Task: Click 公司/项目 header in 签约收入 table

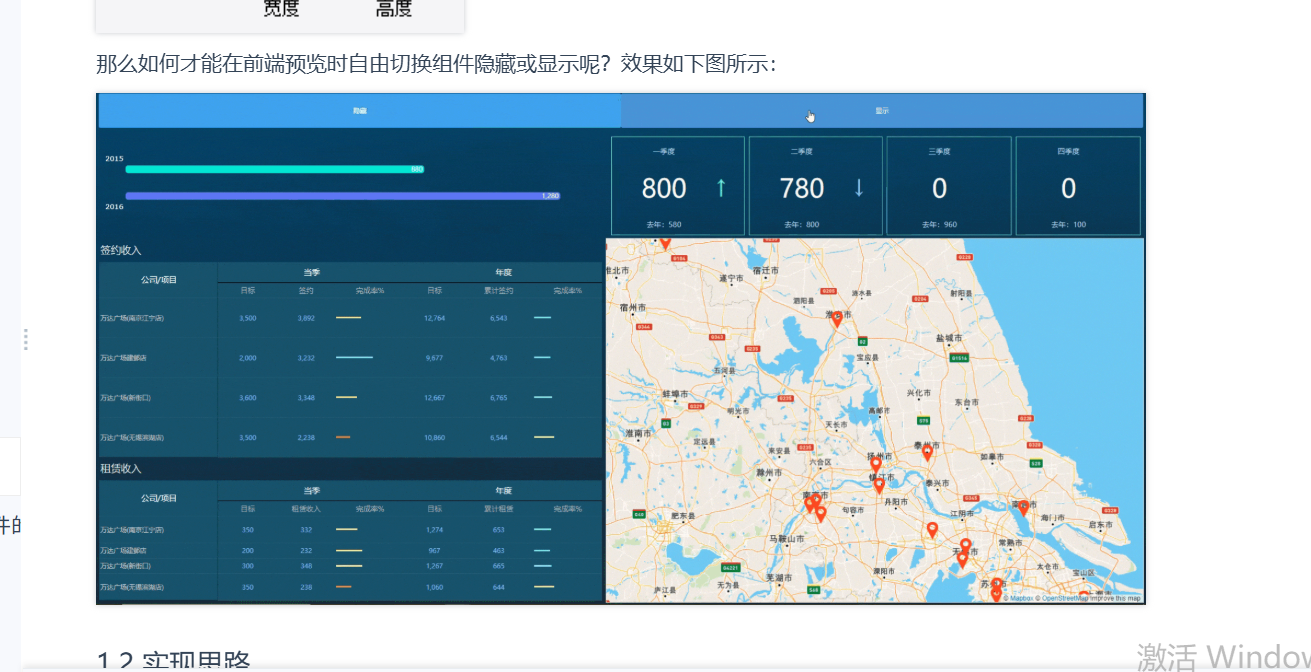Action: [158, 280]
